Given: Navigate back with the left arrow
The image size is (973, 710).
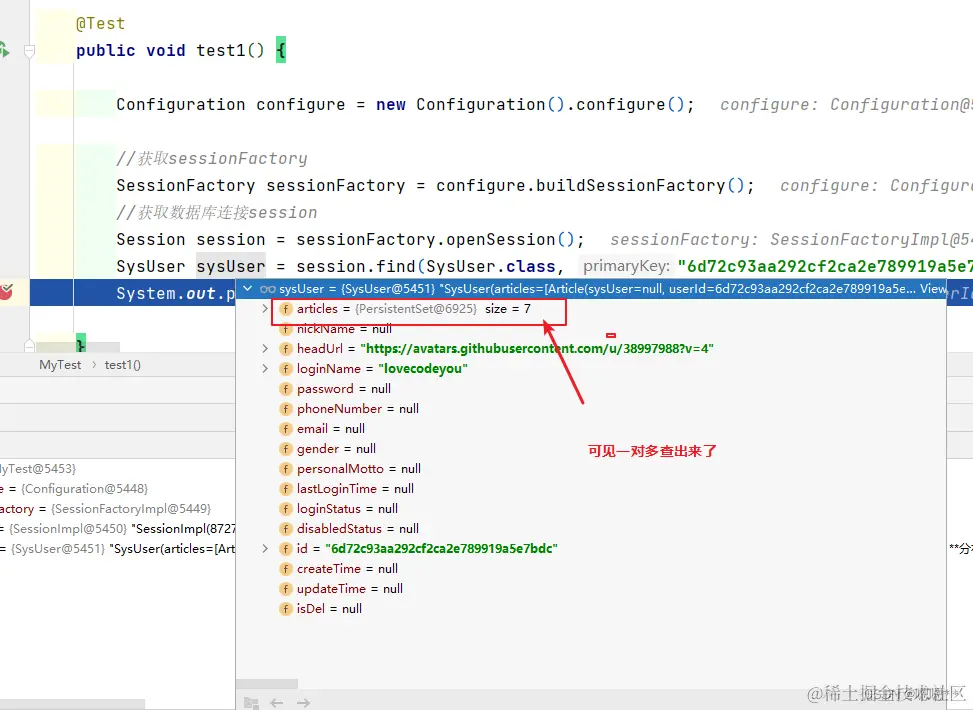Looking at the screenshot, I should click(277, 703).
